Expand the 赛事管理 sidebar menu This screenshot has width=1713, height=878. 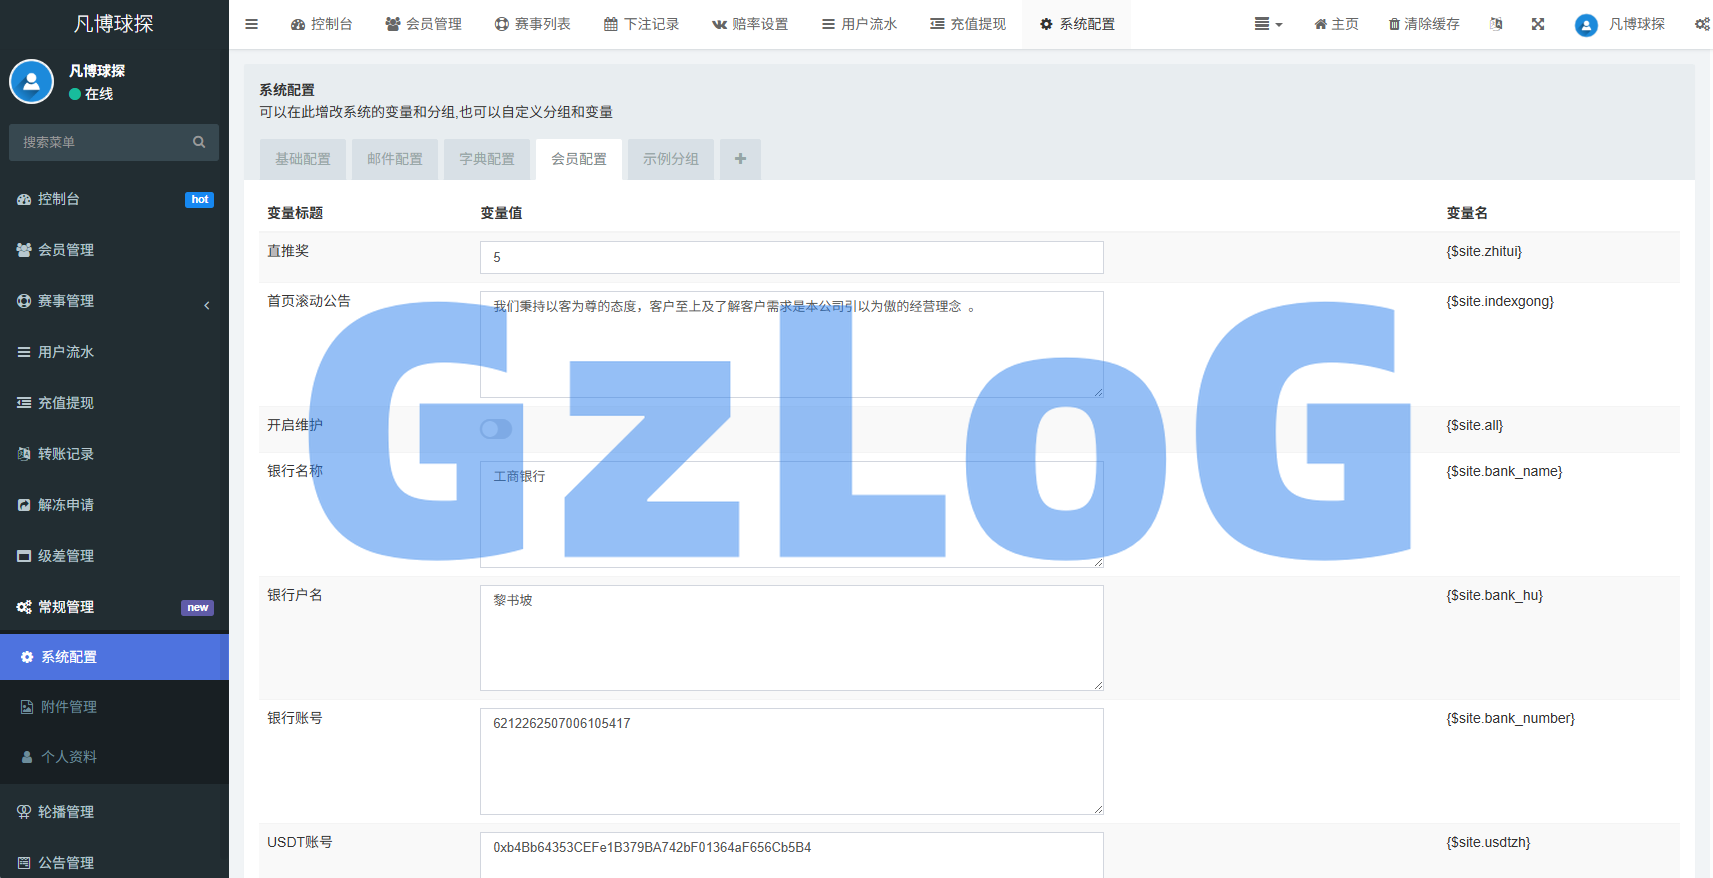[x=114, y=301]
